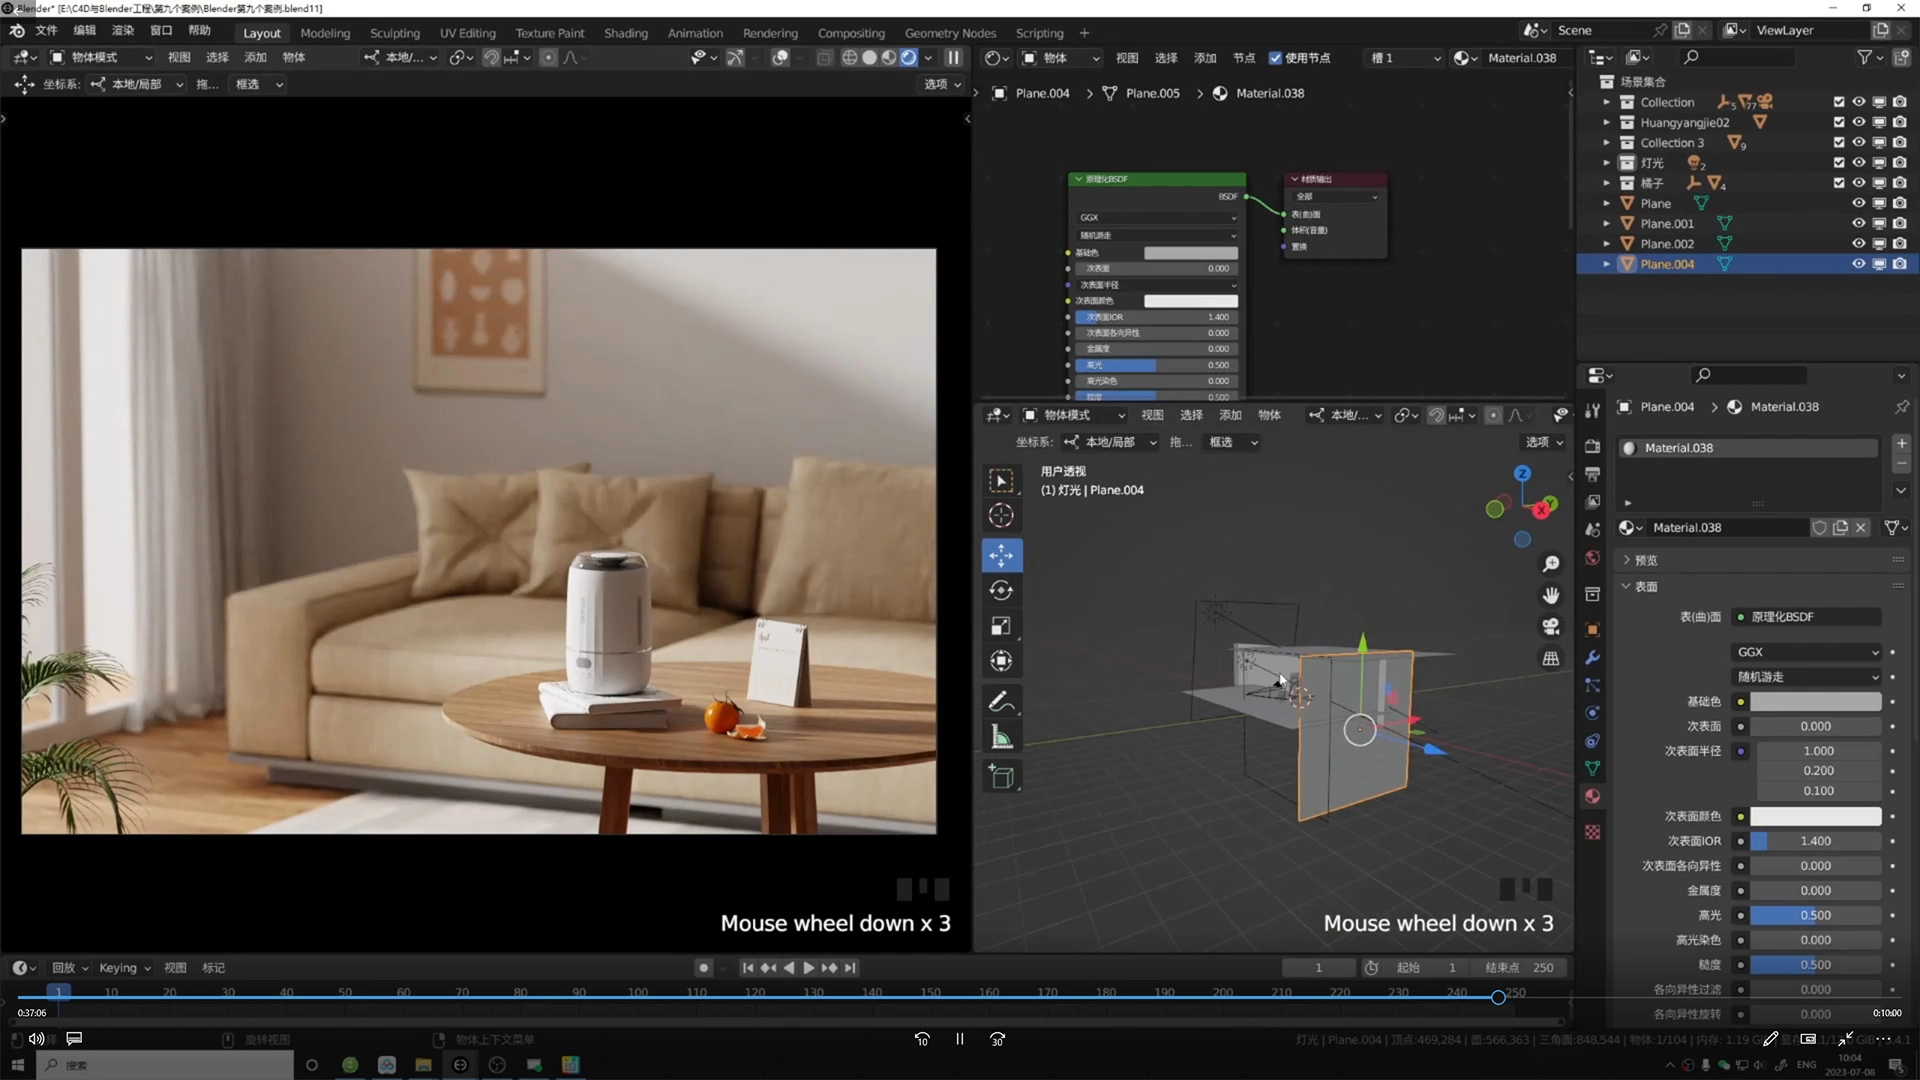Open the Material properties tab icon
Viewport: 1920px width, 1080px height.
[x=1592, y=797]
